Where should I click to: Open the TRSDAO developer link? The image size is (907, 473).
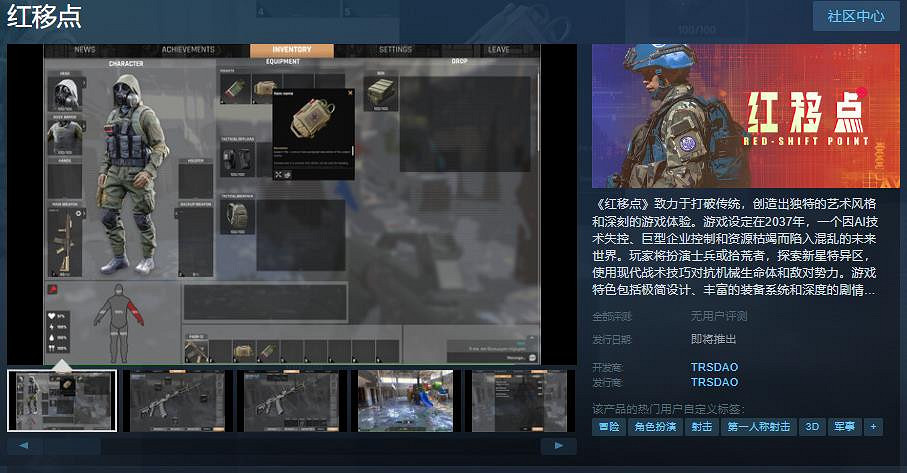pos(714,367)
